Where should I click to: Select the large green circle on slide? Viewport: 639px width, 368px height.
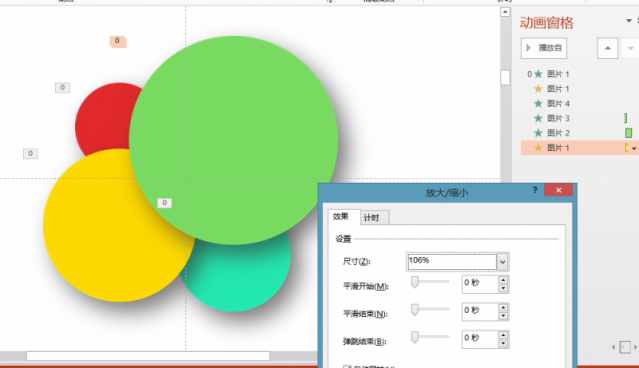[234, 140]
